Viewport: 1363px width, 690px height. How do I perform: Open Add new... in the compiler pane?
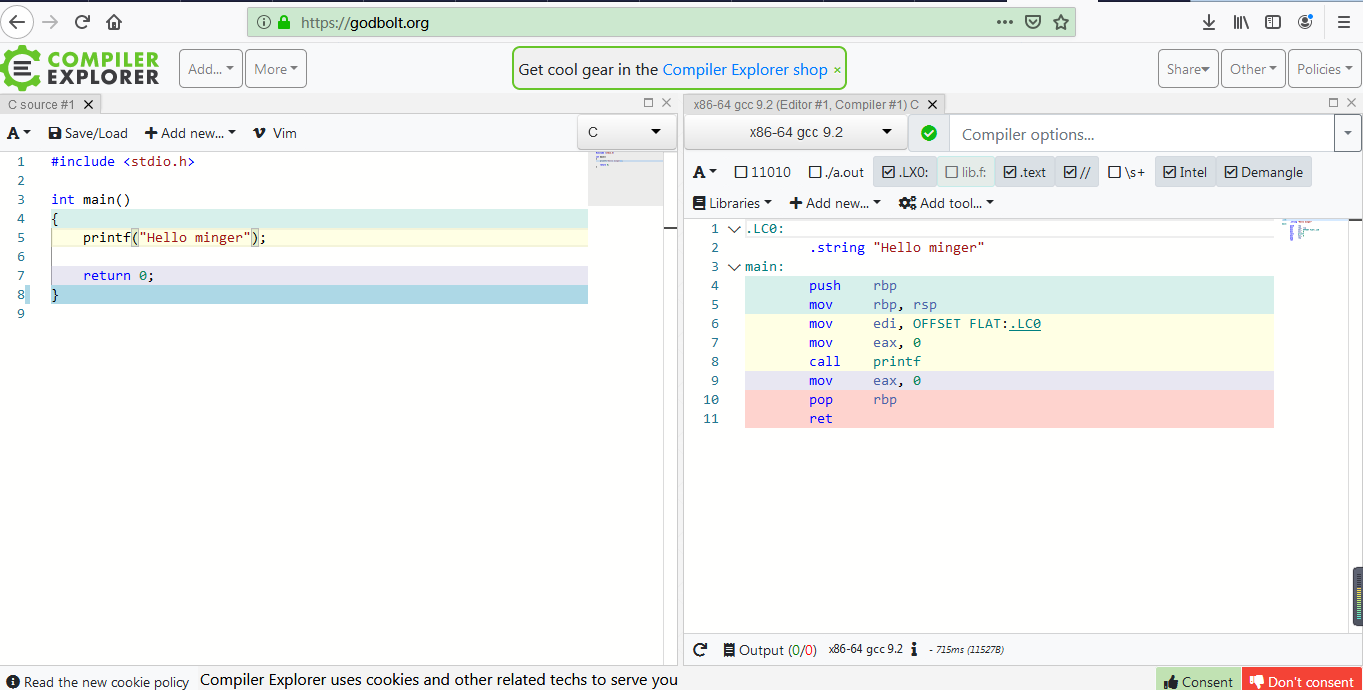point(835,203)
